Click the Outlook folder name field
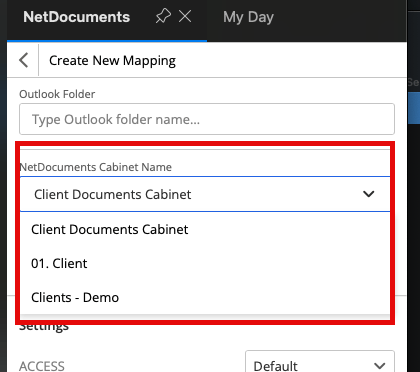 [207, 119]
